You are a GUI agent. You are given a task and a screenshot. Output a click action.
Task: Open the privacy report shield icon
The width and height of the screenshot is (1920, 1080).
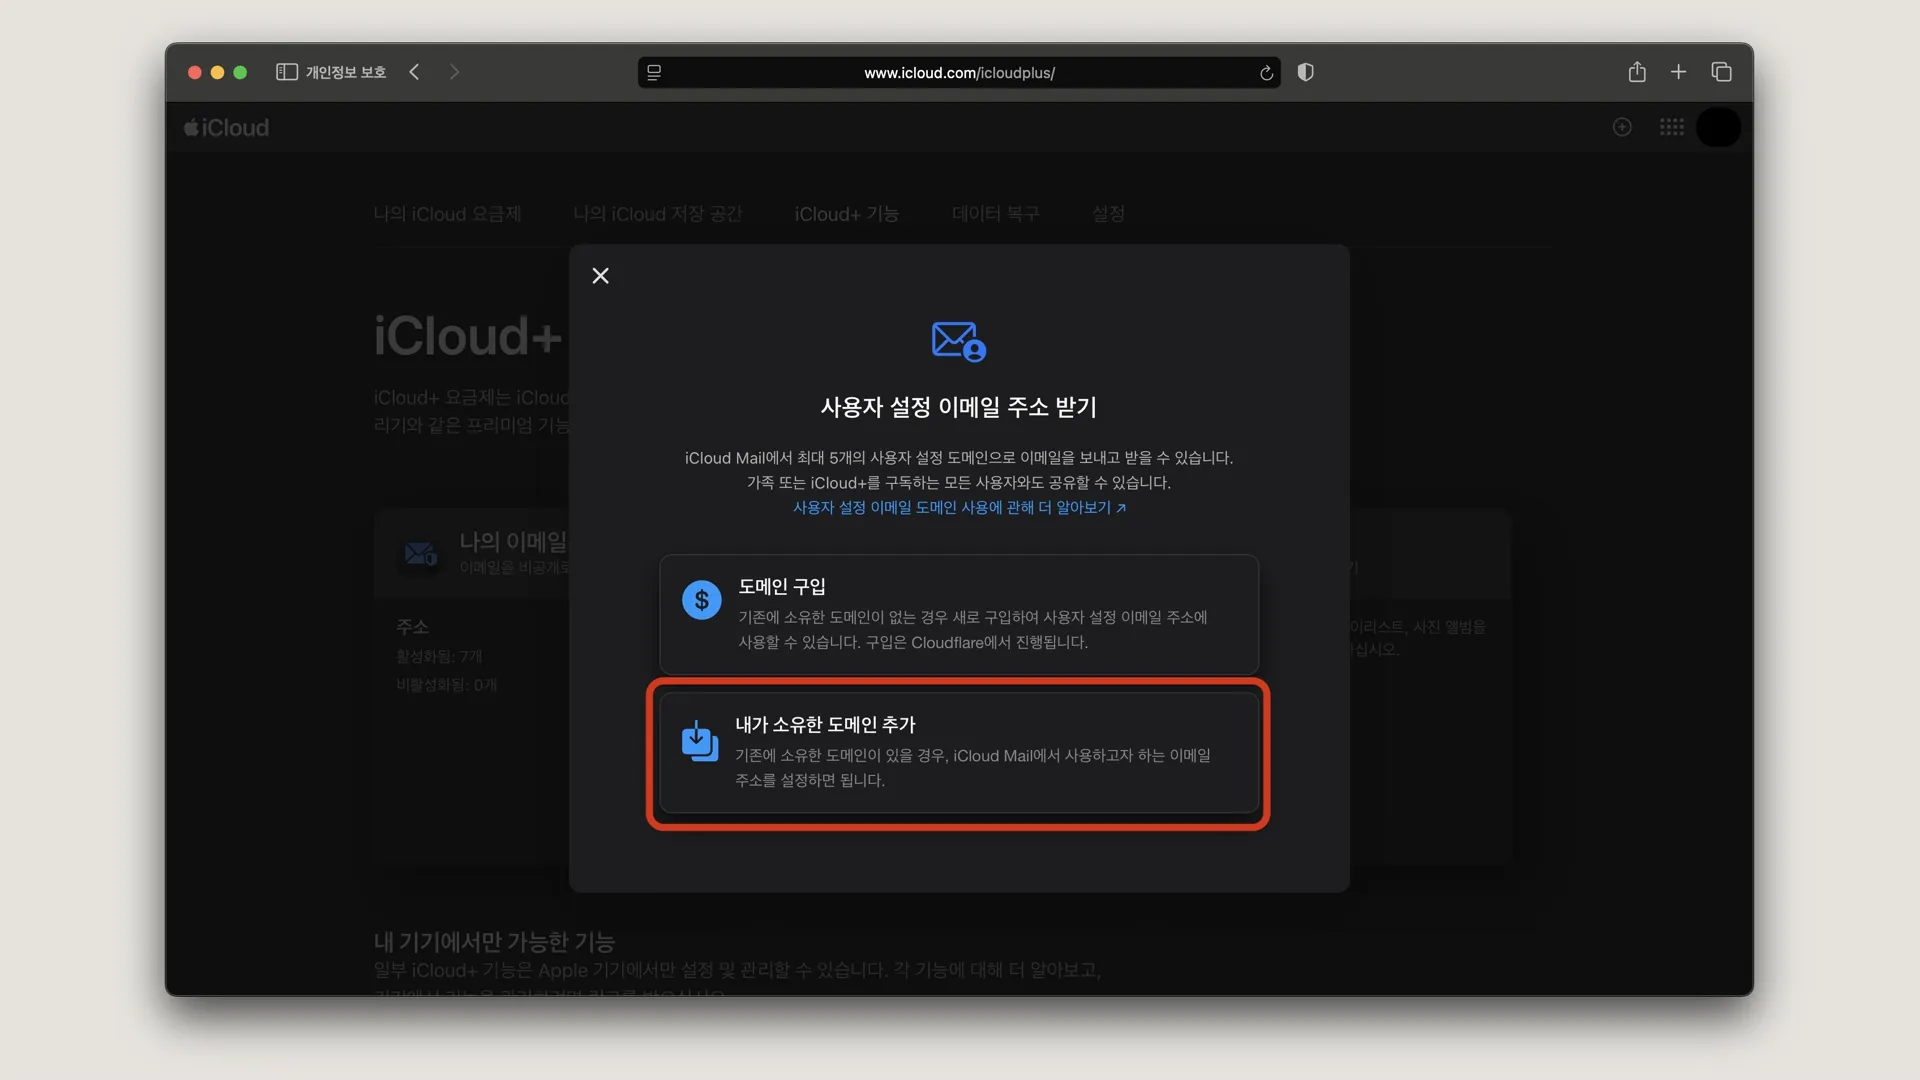(x=1305, y=72)
